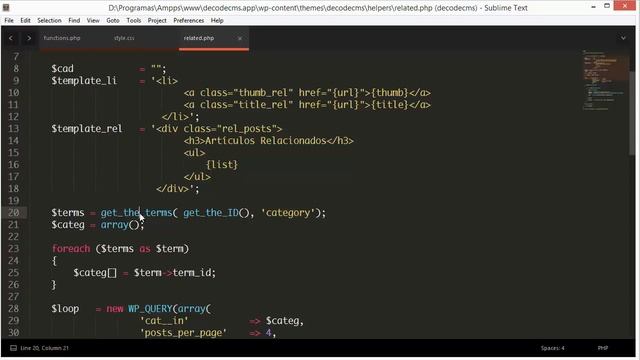This screenshot has height=360, width=640.
Task: Click the previous tab arrow
Action: tap(11, 38)
